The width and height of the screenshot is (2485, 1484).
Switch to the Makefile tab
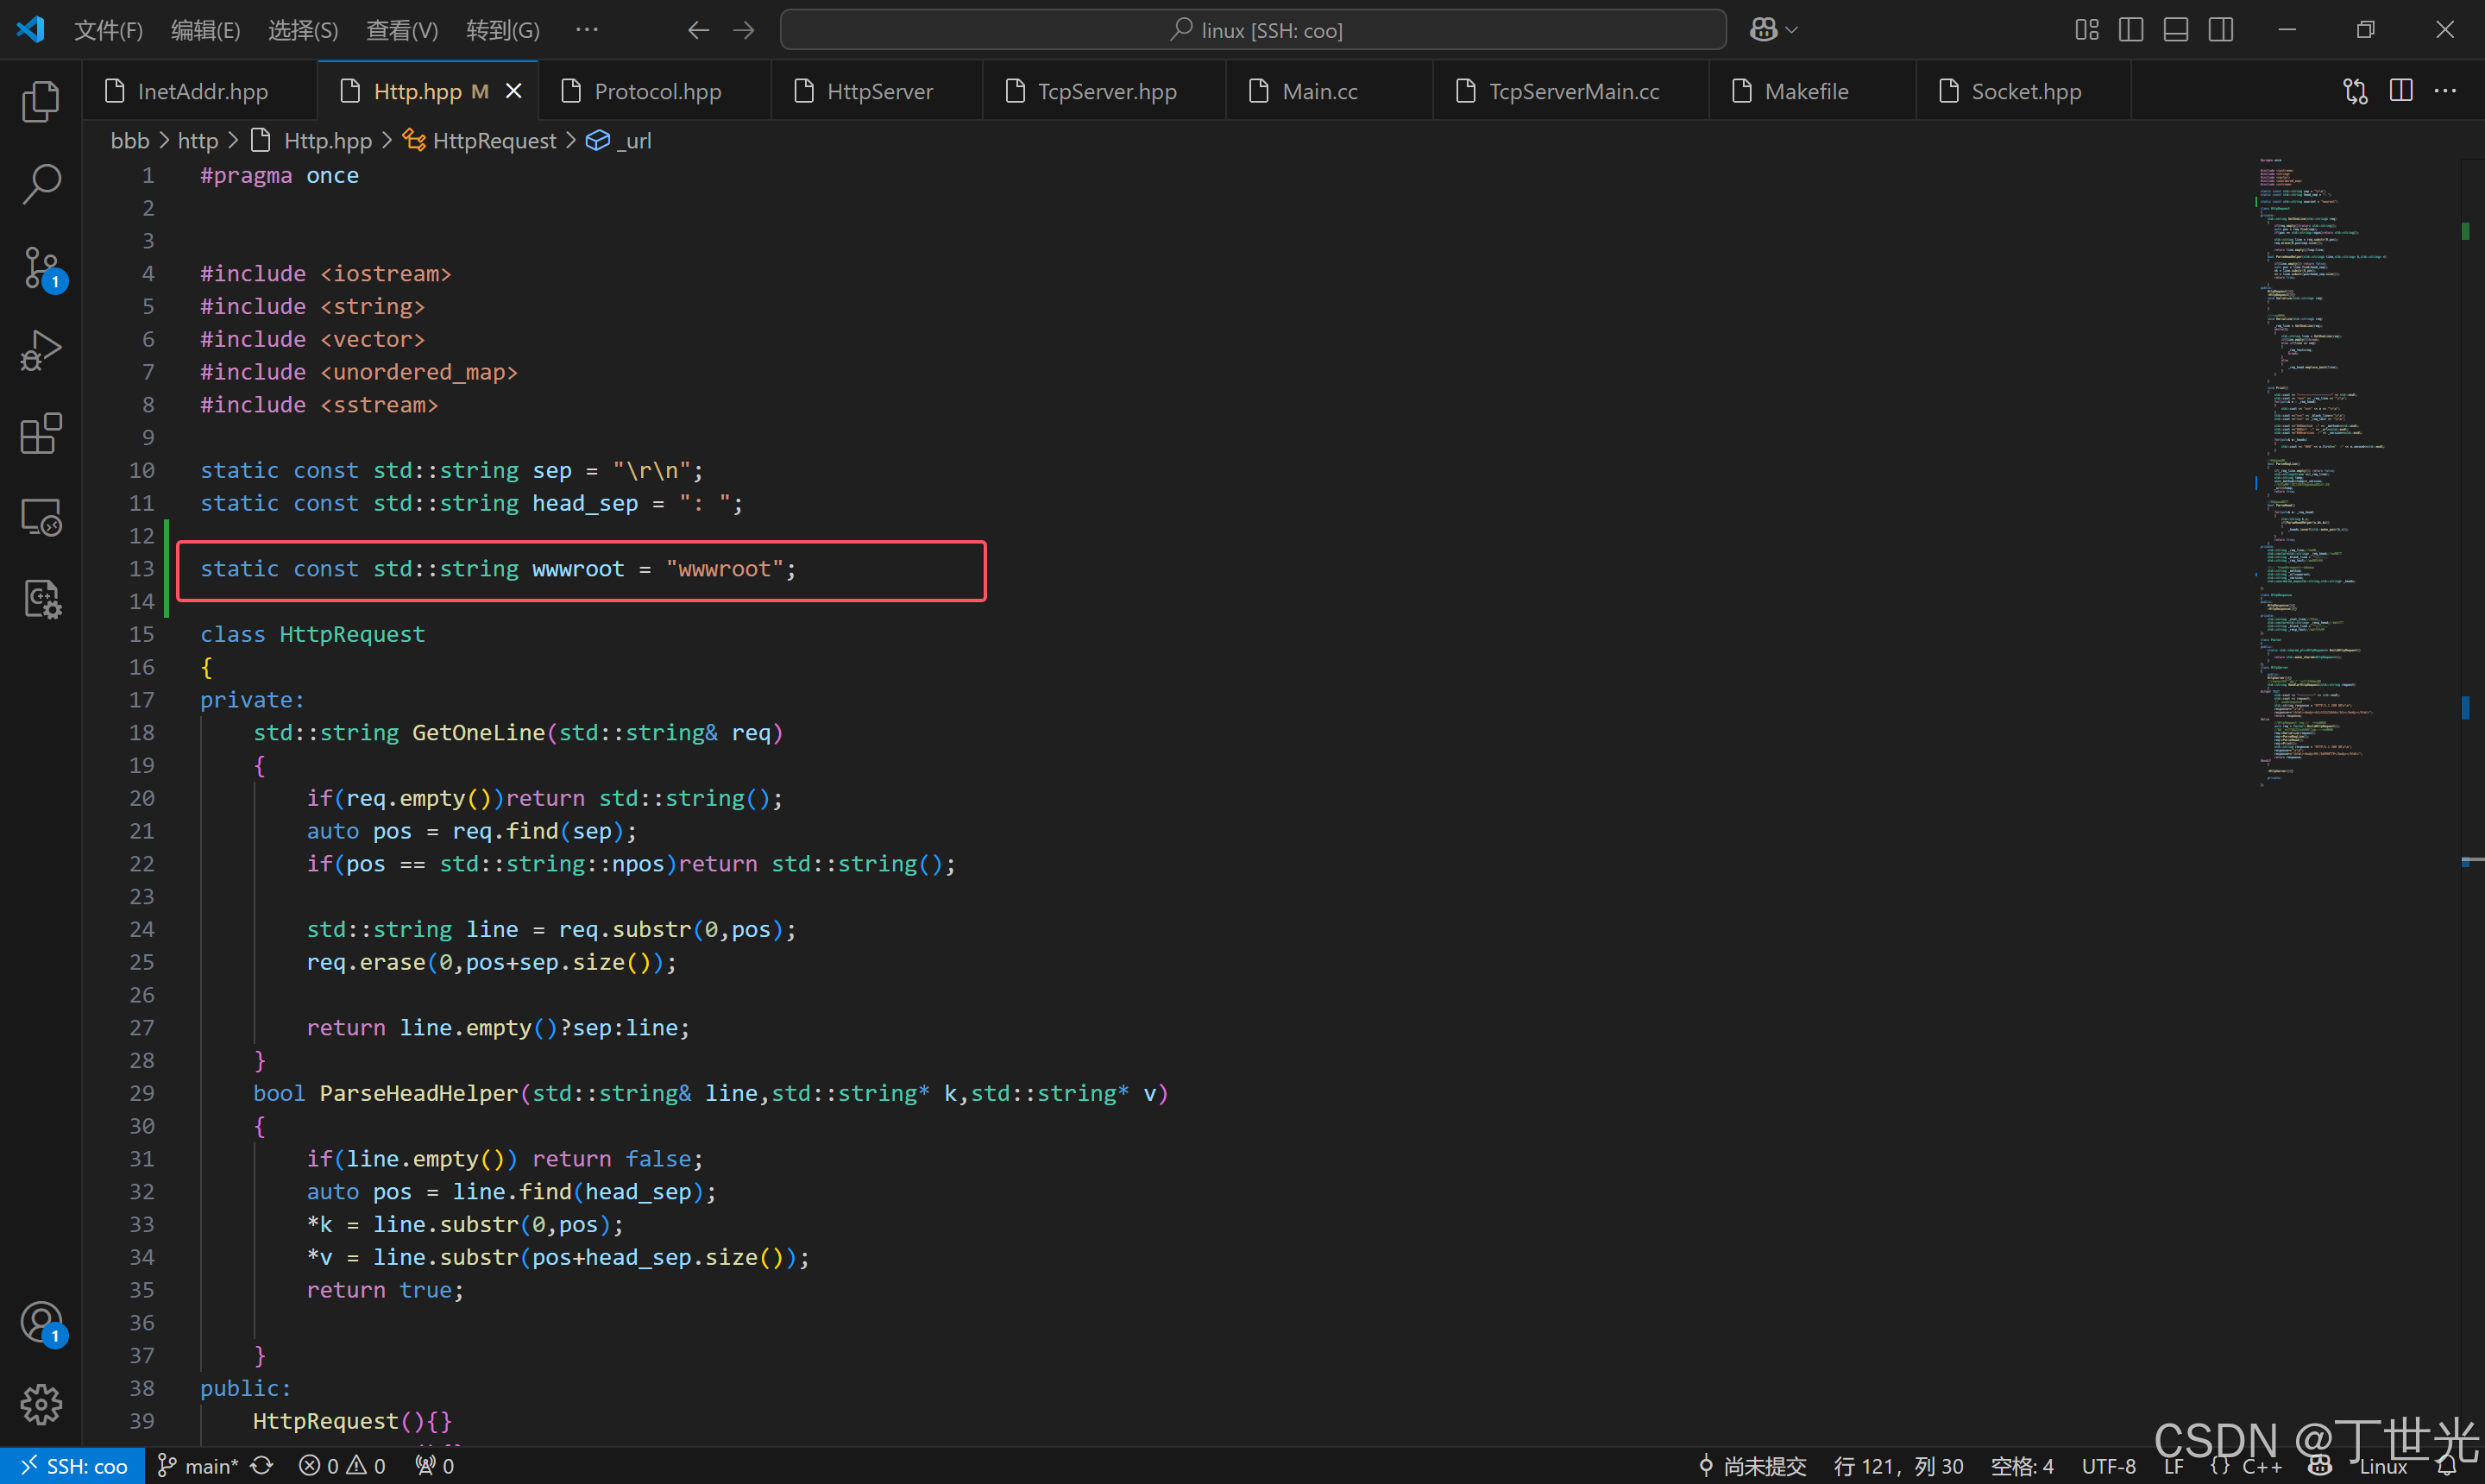tap(1805, 91)
